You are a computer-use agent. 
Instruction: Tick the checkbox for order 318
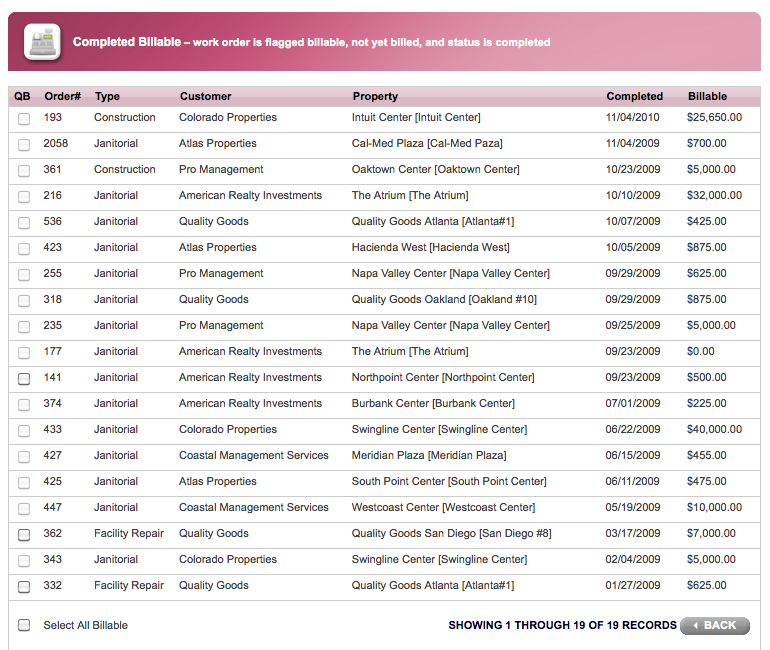pos(24,301)
